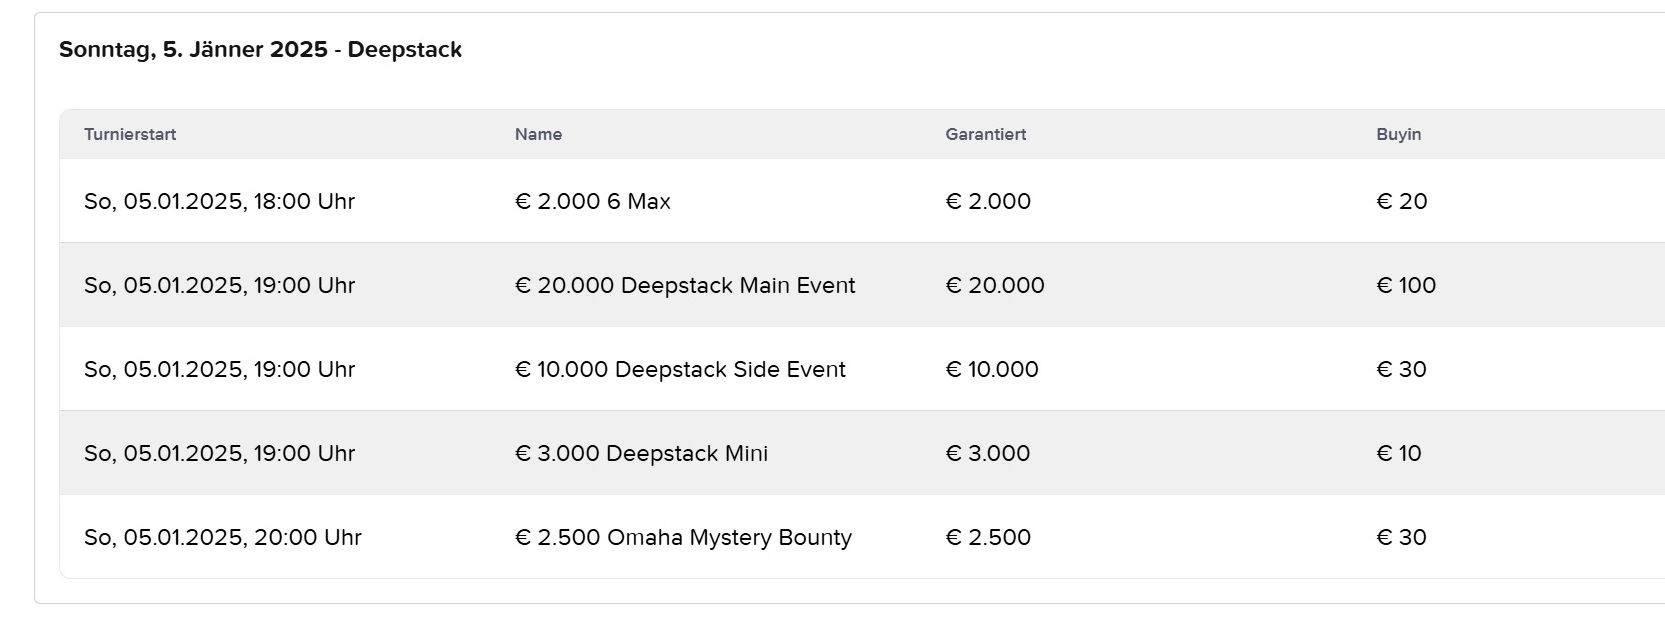Click the 18:00 Uhr start time cell
Viewport: 1665px width, 622px height.
point(219,201)
